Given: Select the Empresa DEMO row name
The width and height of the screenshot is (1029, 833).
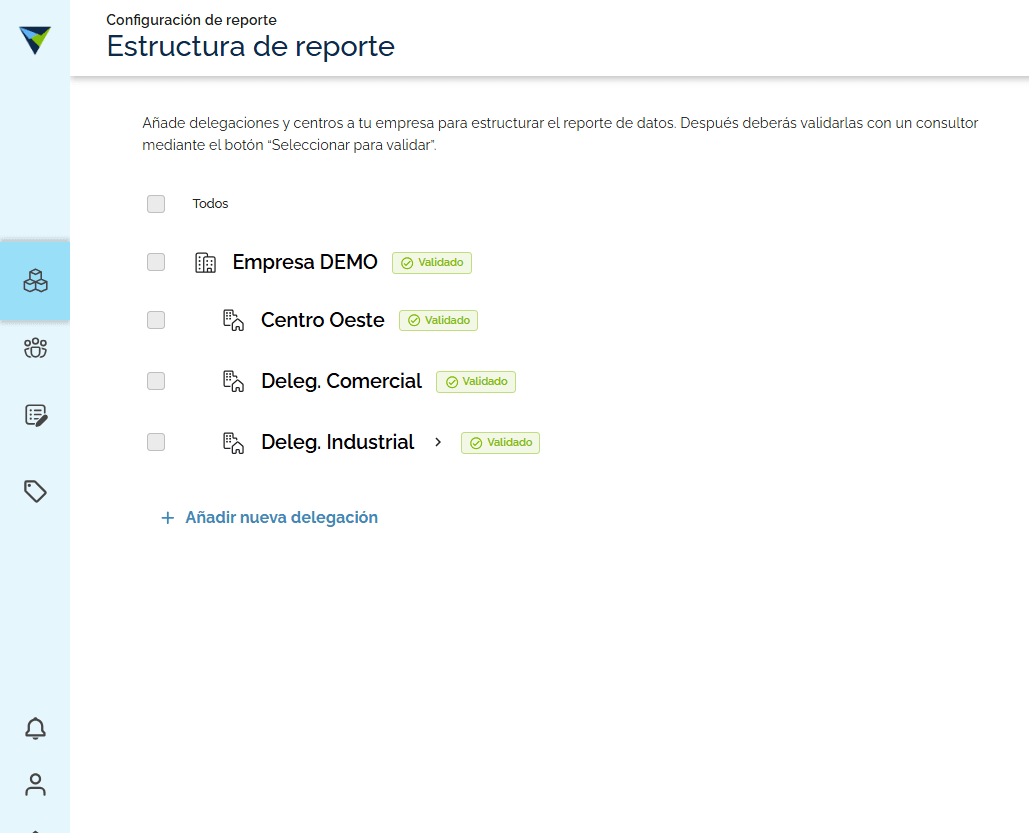Looking at the screenshot, I should coord(305,262).
